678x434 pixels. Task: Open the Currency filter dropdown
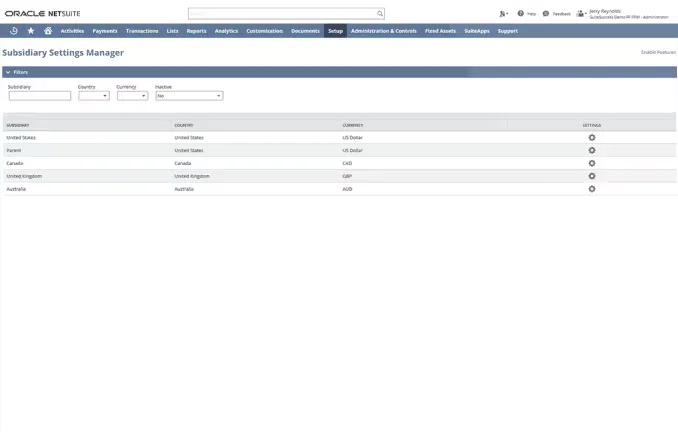(131, 96)
